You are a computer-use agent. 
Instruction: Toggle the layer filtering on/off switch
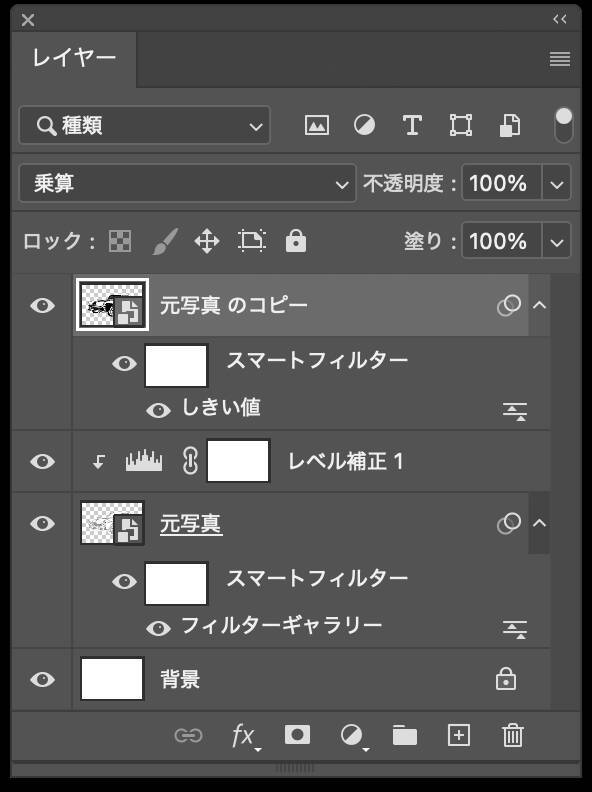(563, 124)
